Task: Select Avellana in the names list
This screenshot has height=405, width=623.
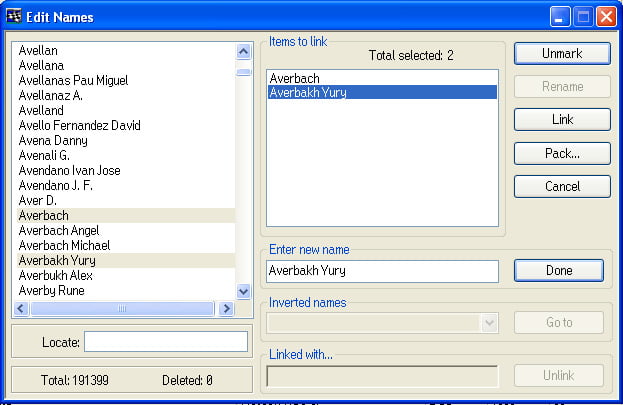Action: [126, 66]
